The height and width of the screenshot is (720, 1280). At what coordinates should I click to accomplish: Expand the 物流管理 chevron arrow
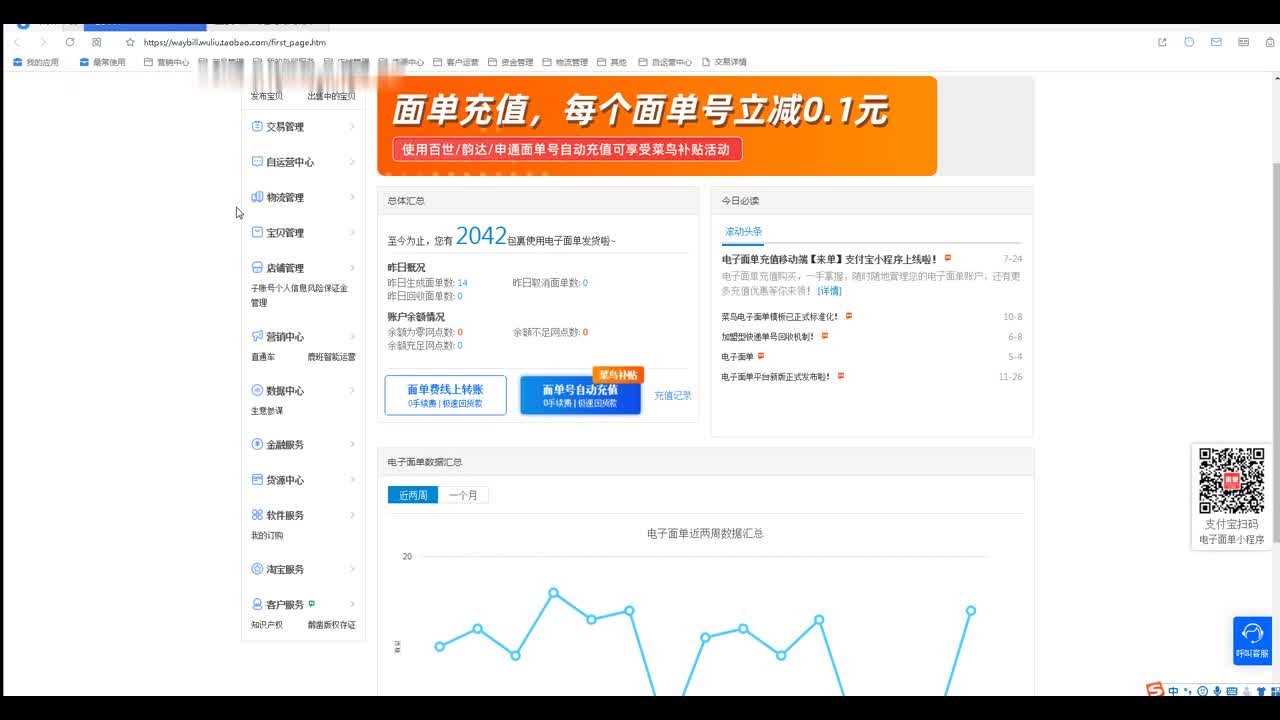[352, 197]
